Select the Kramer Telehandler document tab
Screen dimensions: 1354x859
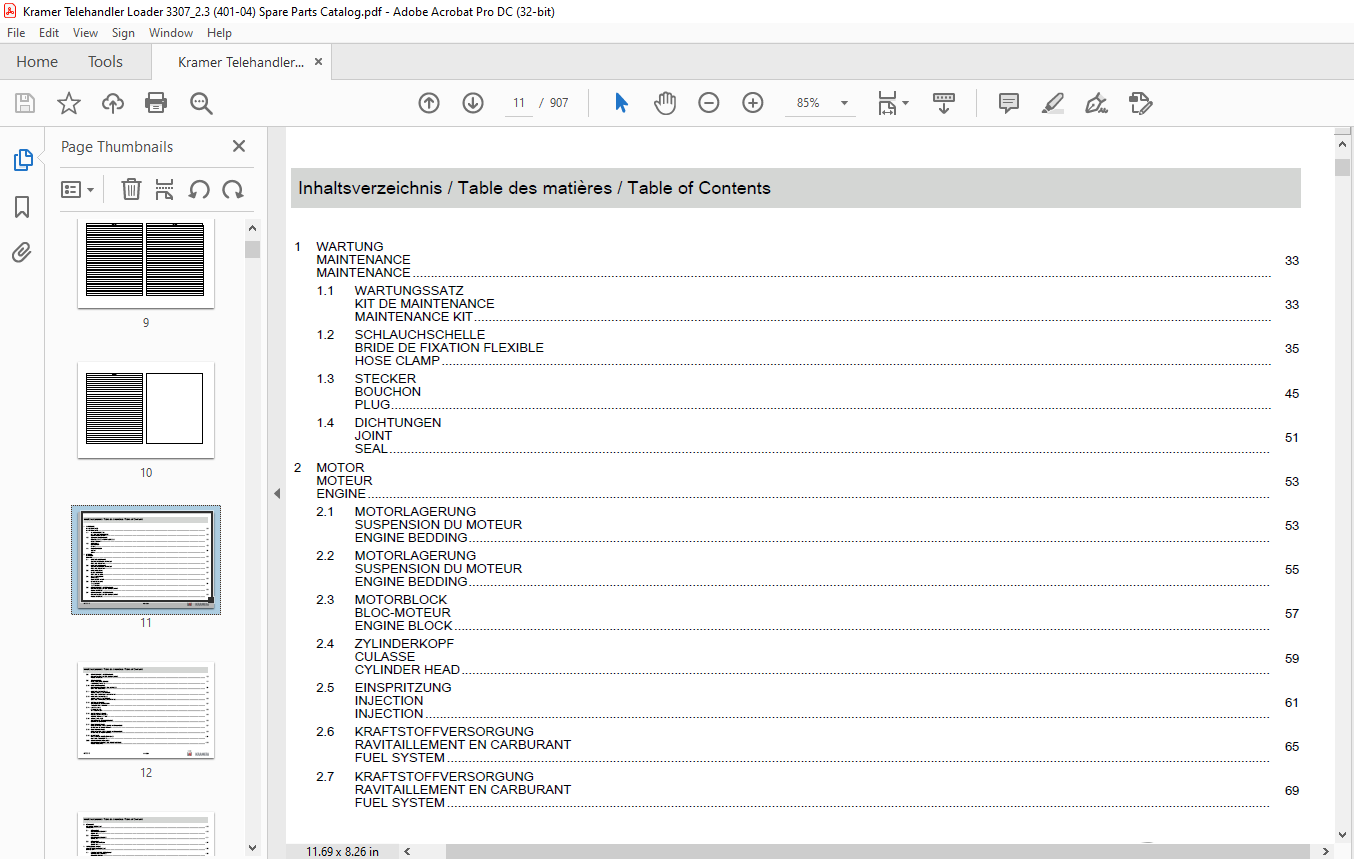[241, 62]
